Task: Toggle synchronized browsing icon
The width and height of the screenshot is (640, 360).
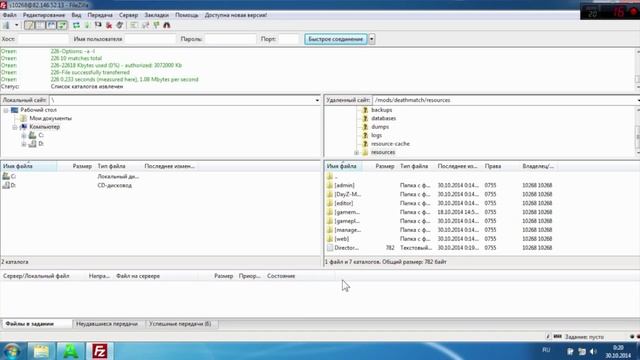Action: point(156,25)
